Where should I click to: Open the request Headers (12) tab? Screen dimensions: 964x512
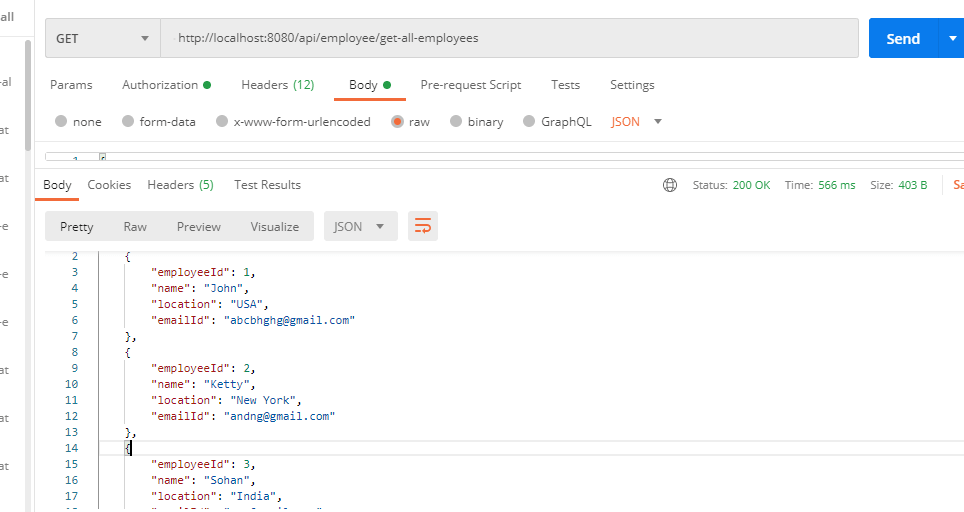coord(277,85)
